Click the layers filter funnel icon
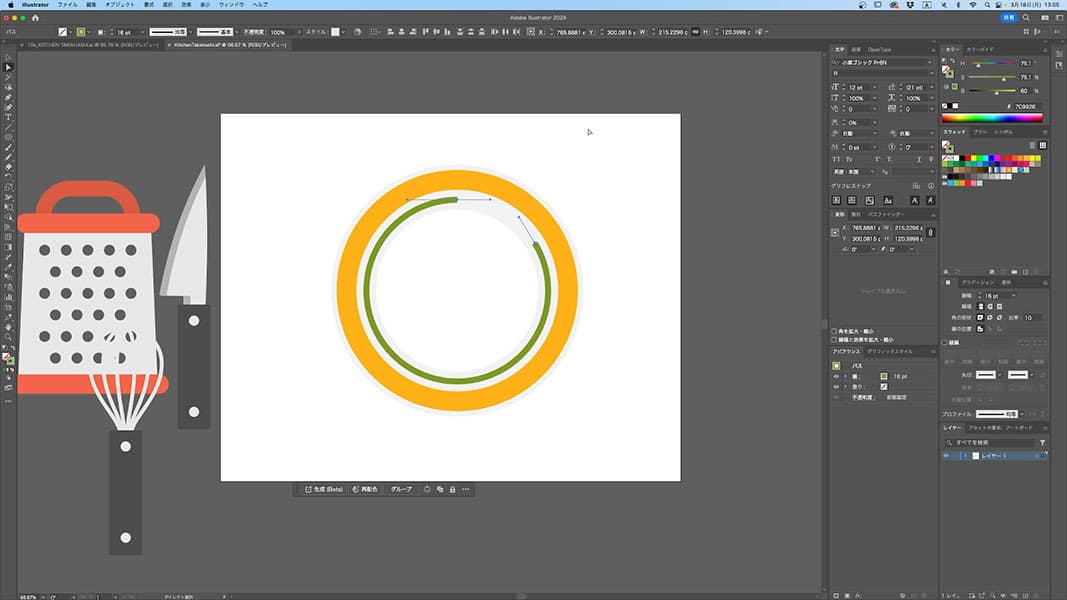This screenshot has width=1067, height=600. pos(1042,442)
